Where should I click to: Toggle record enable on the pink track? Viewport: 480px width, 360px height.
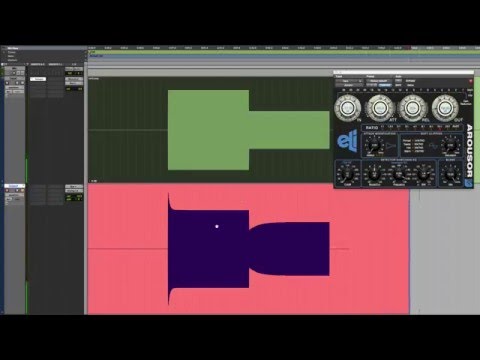8,191
